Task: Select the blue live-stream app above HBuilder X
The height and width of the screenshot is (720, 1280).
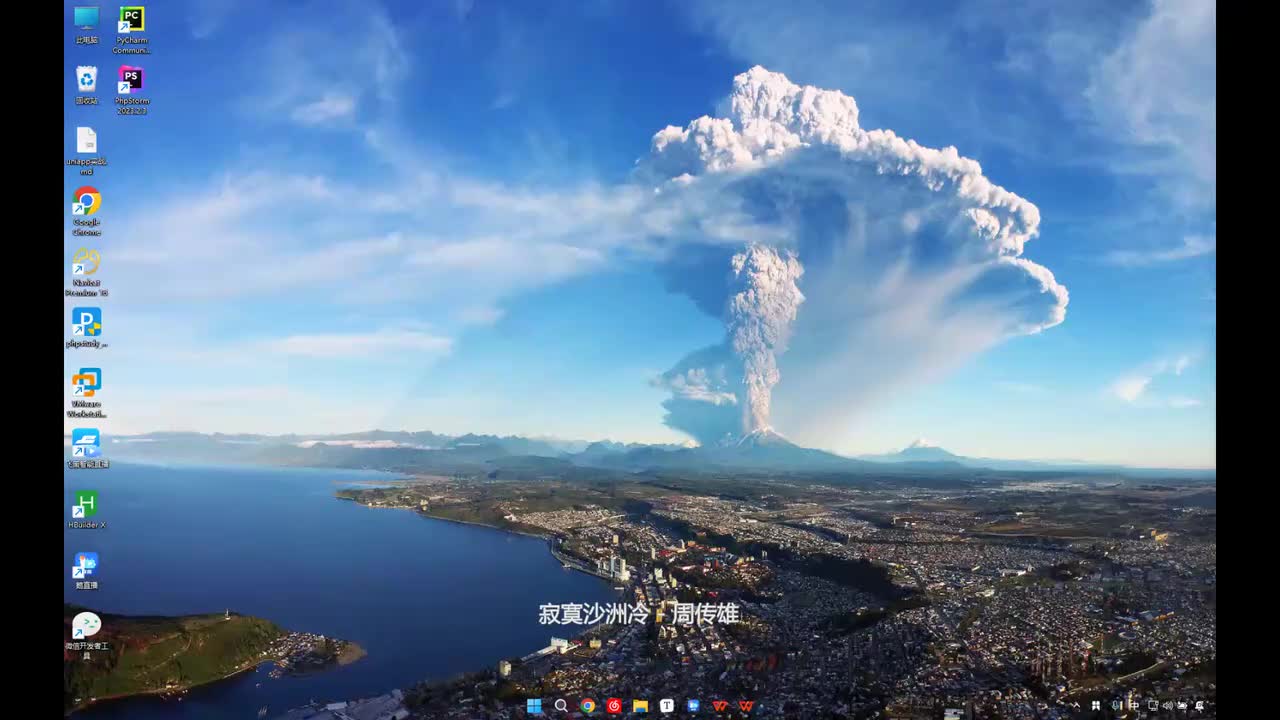Action: click(x=87, y=448)
